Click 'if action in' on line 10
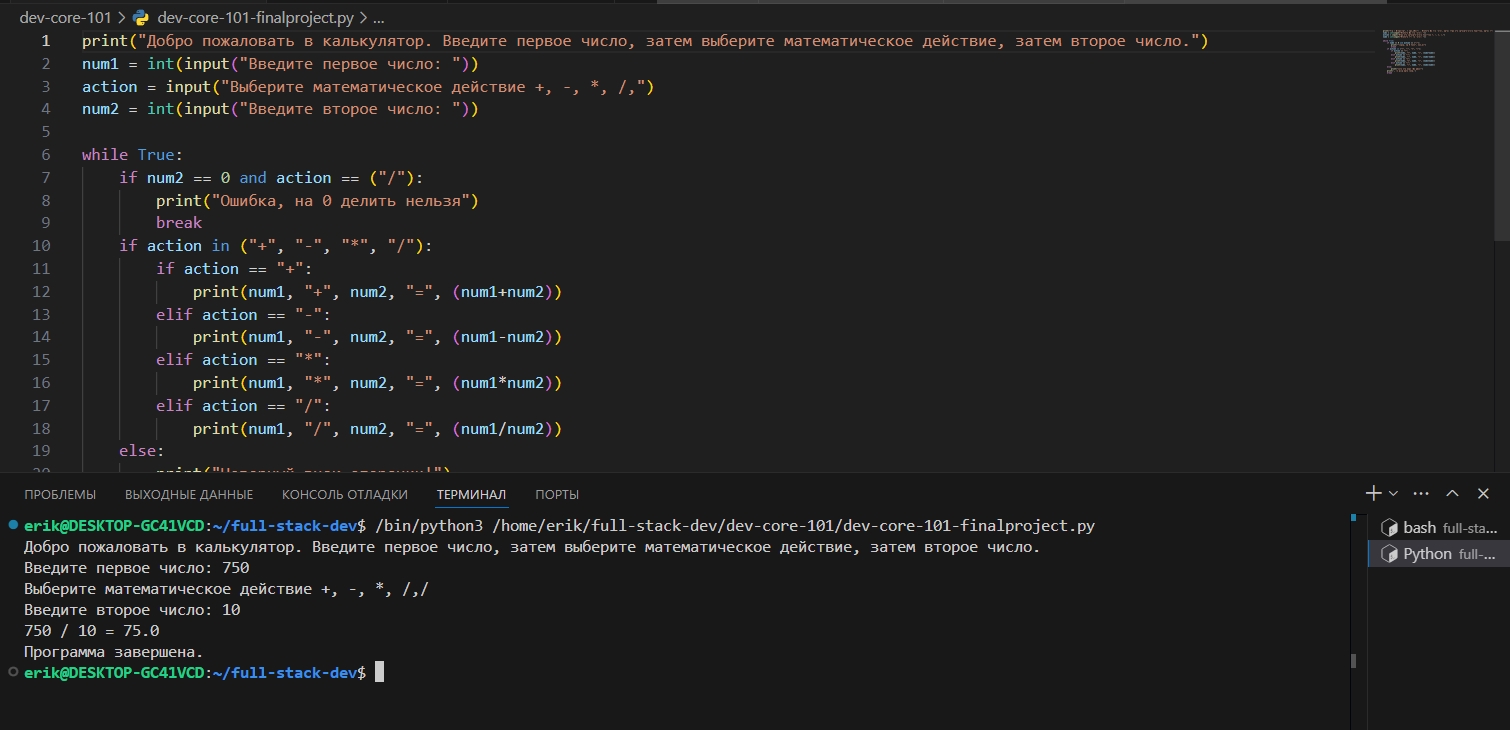The width and height of the screenshot is (1510, 730). click(x=275, y=246)
